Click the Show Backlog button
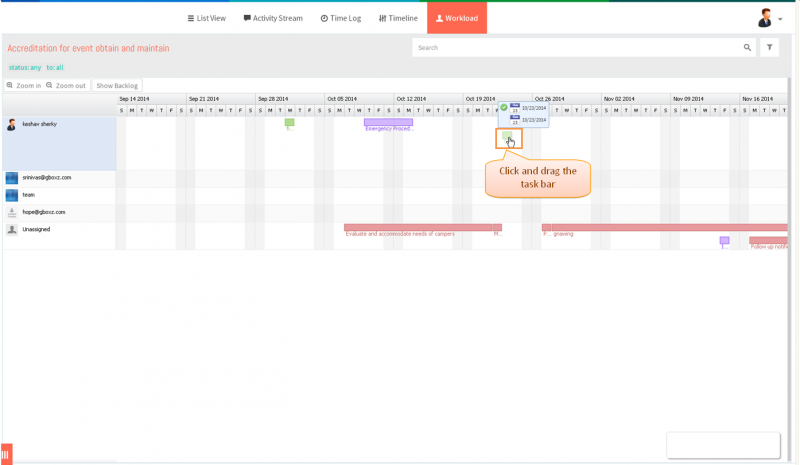 tap(117, 86)
